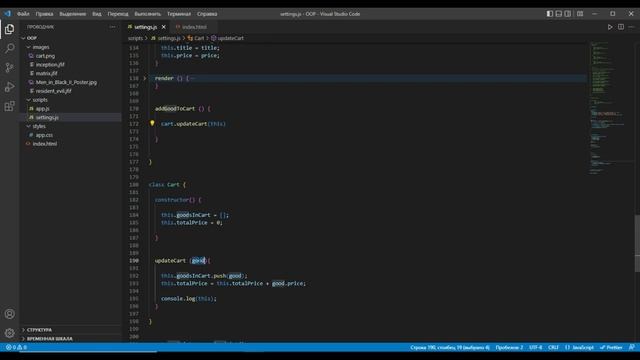Open resident_evil.jfif in file tree
The width and height of the screenshot is (640, 360).
53,91
